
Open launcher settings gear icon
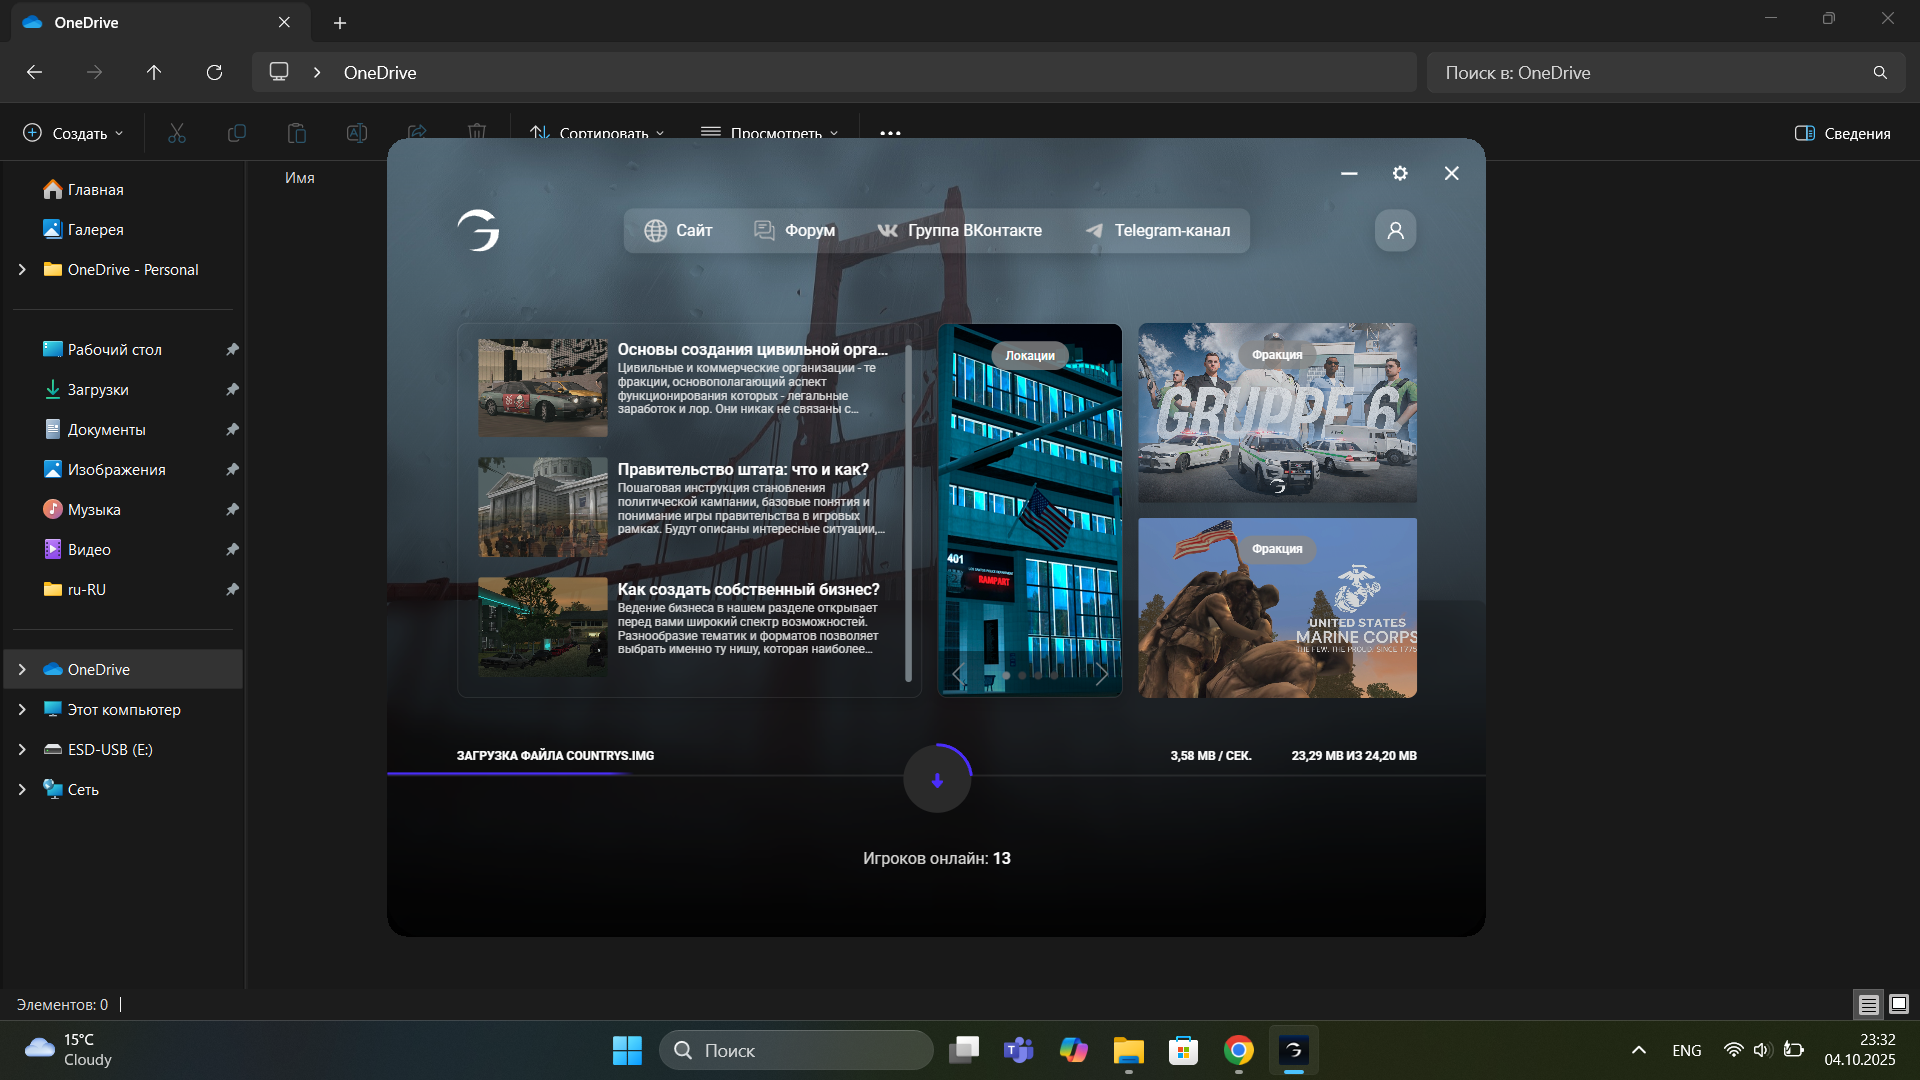click(x=1400, y=173)
